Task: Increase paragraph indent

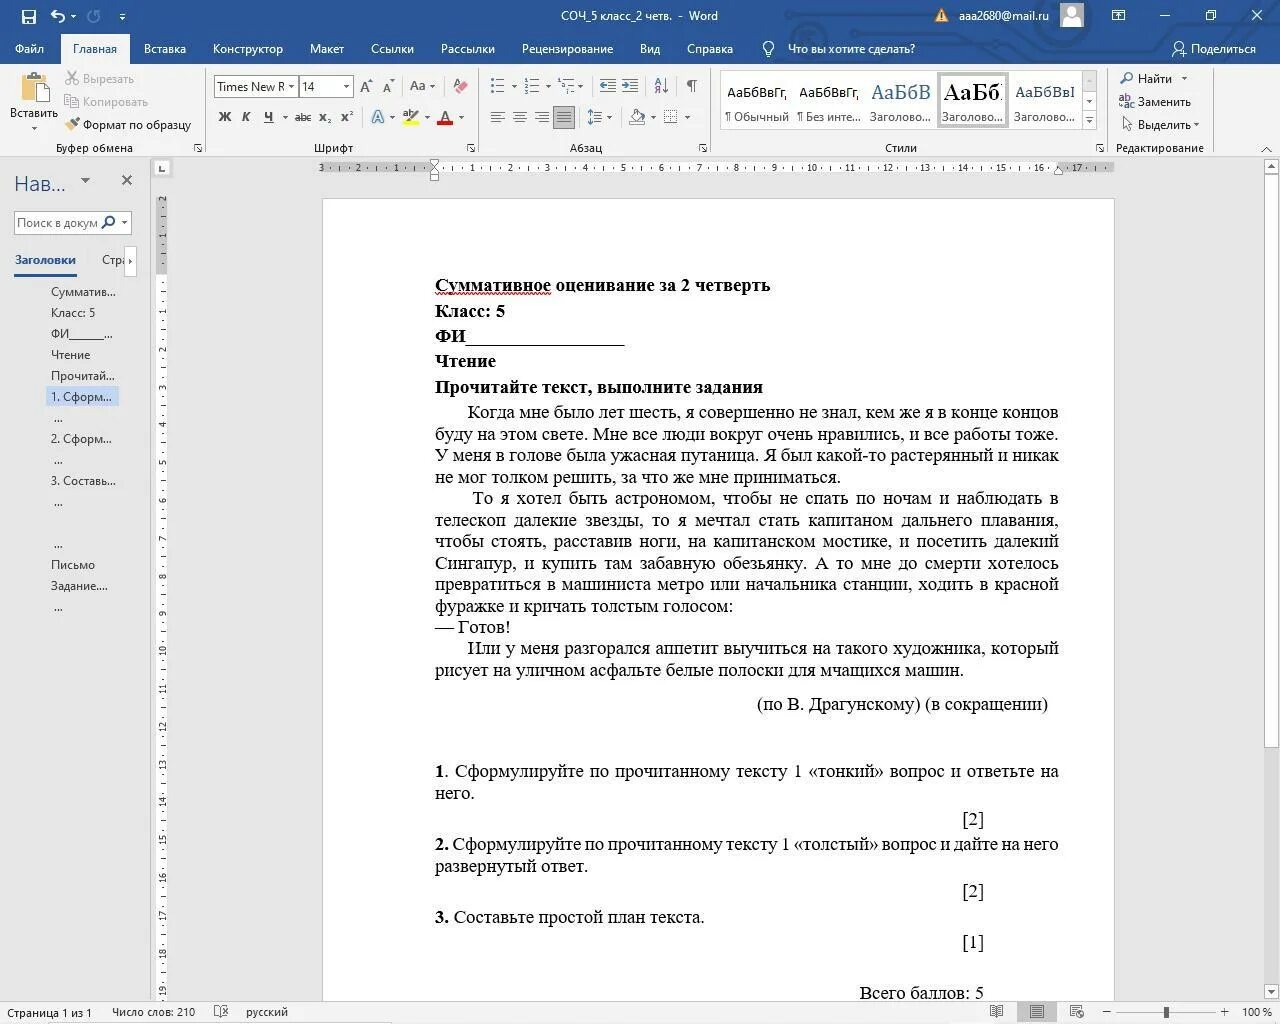Action: [x=630, y=86]
